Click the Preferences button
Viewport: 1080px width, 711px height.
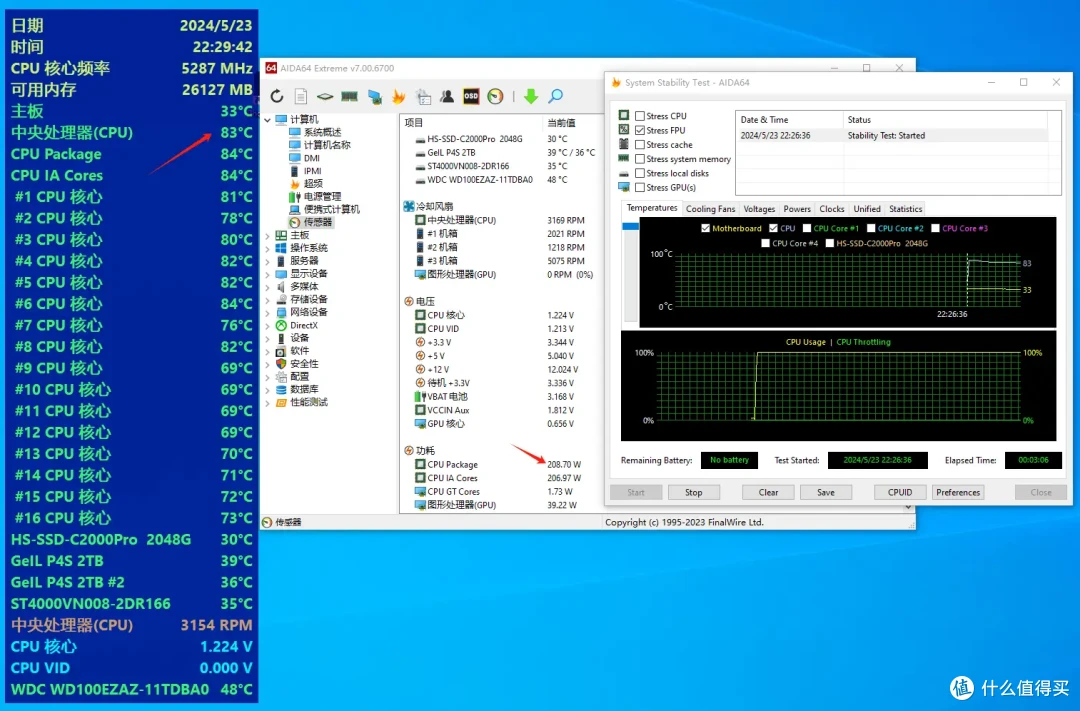tap(957, 493)
